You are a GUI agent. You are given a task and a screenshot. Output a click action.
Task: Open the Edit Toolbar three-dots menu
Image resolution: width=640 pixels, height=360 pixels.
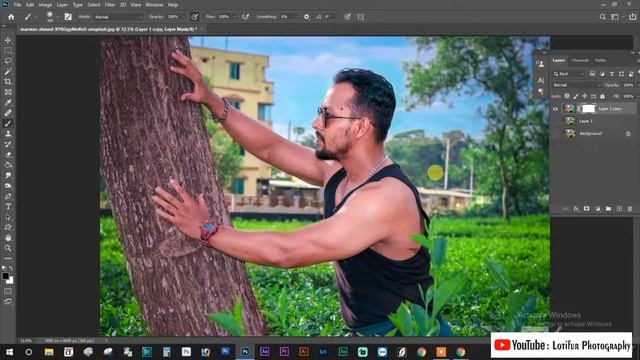click(8, 258)
